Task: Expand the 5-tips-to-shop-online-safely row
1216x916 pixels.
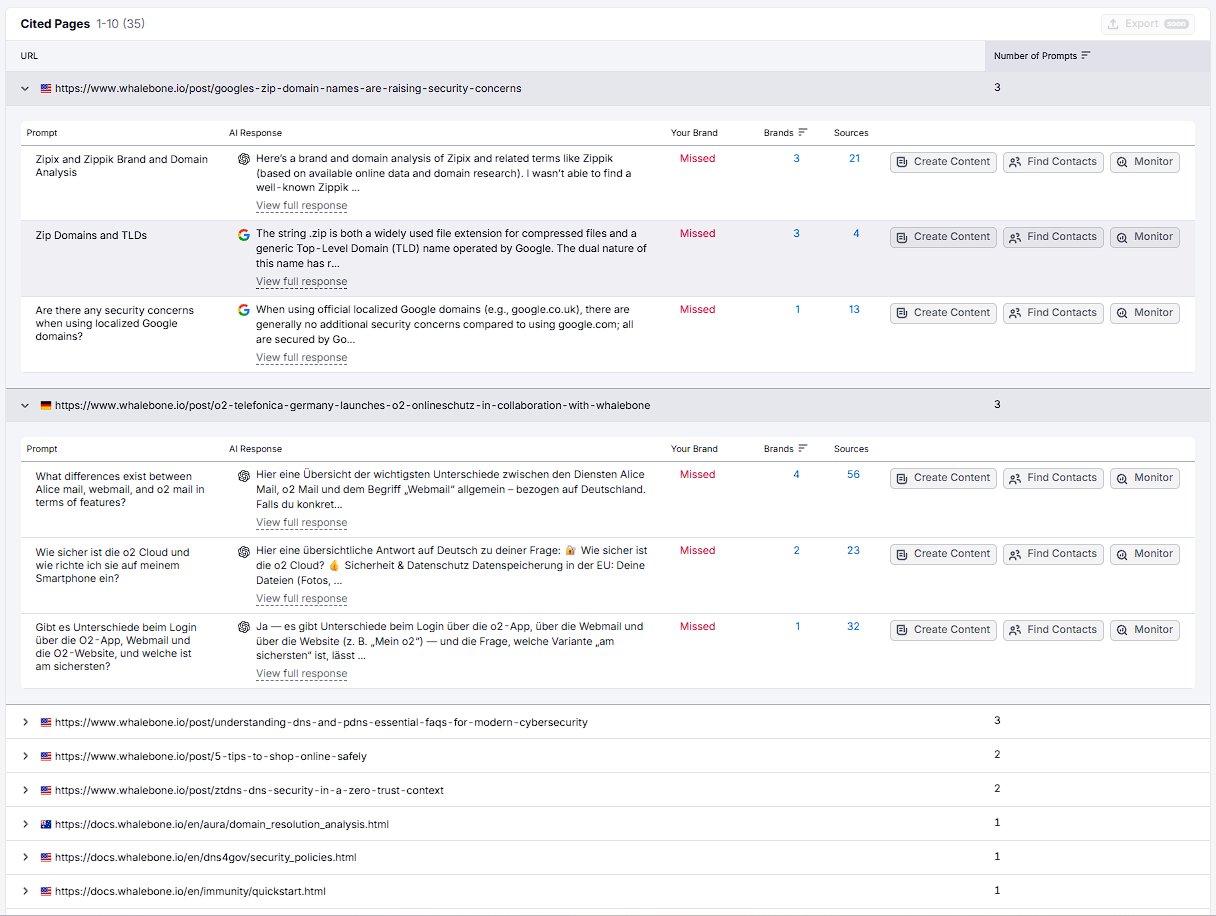Action: click(x=25, y=756)
